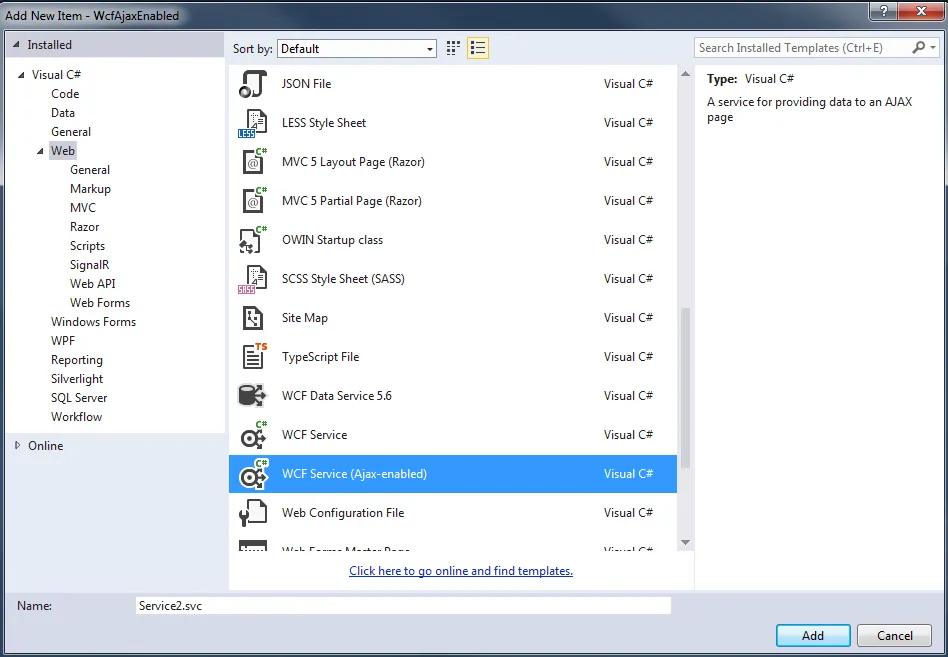Select the Silverlight category
Screen dimensions: 948x657
point(77,379)
